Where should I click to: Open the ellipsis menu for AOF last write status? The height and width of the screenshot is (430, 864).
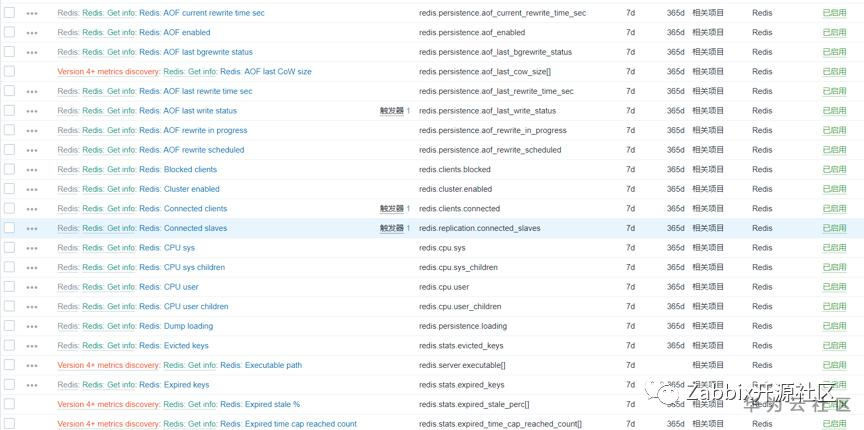(32, 111)
